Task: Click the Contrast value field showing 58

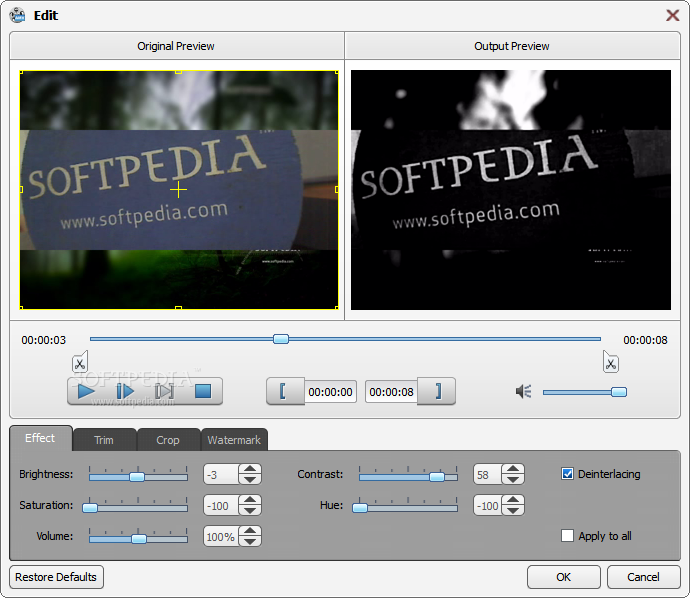Action: (488, 475)
